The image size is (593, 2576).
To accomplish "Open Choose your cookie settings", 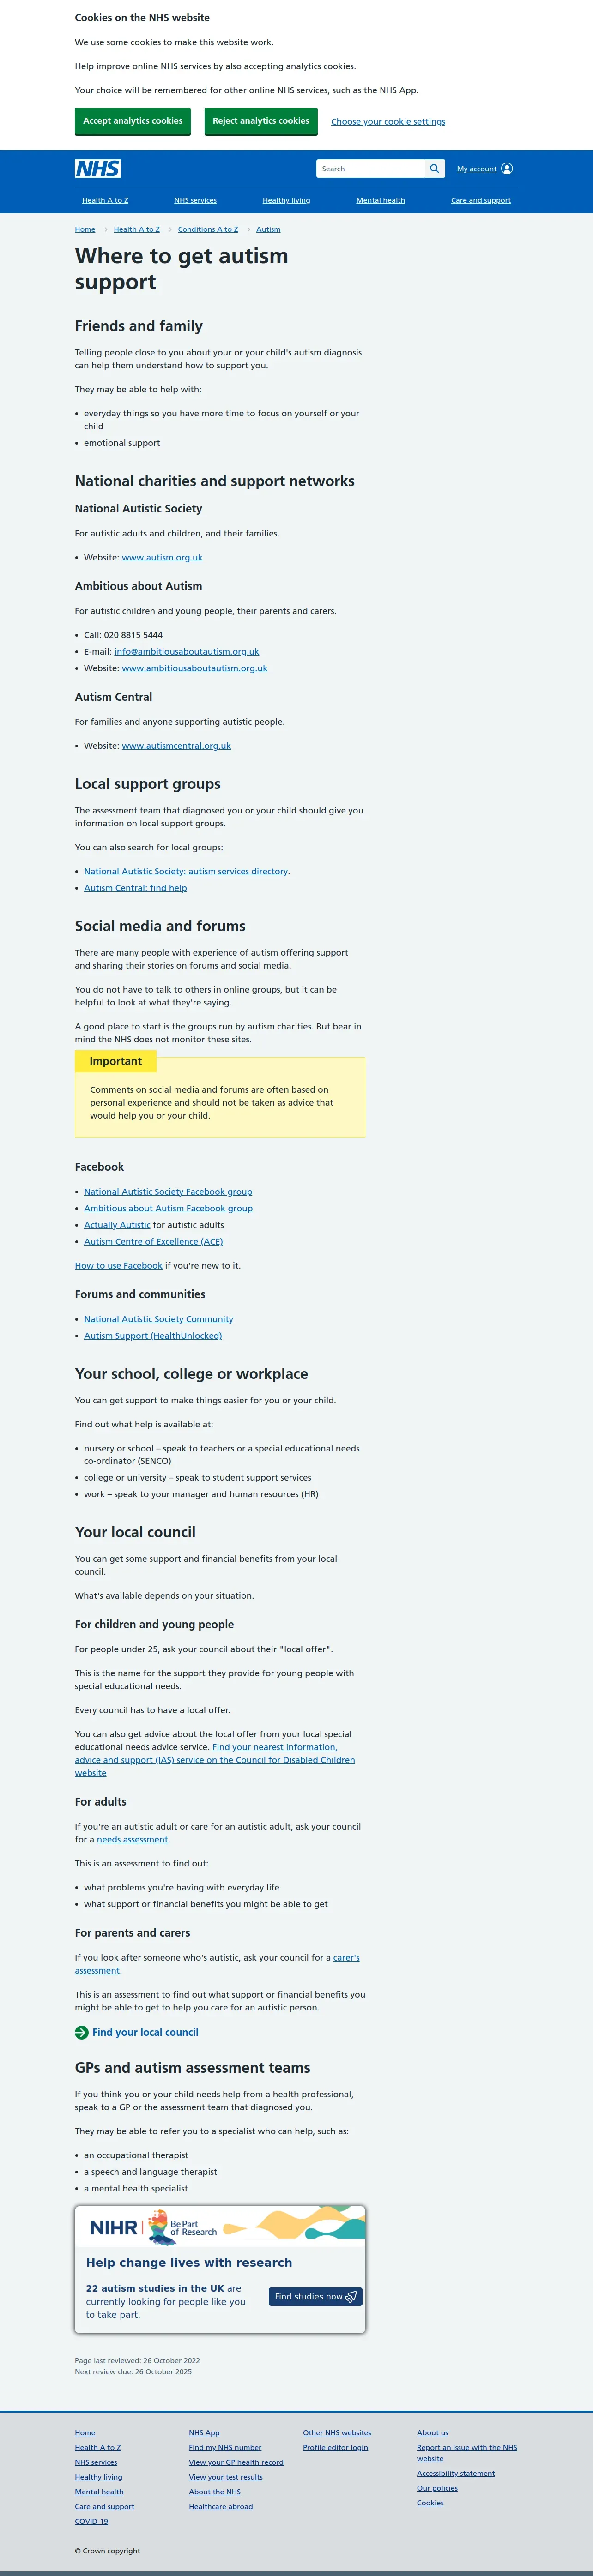I will tap(388, 122).
